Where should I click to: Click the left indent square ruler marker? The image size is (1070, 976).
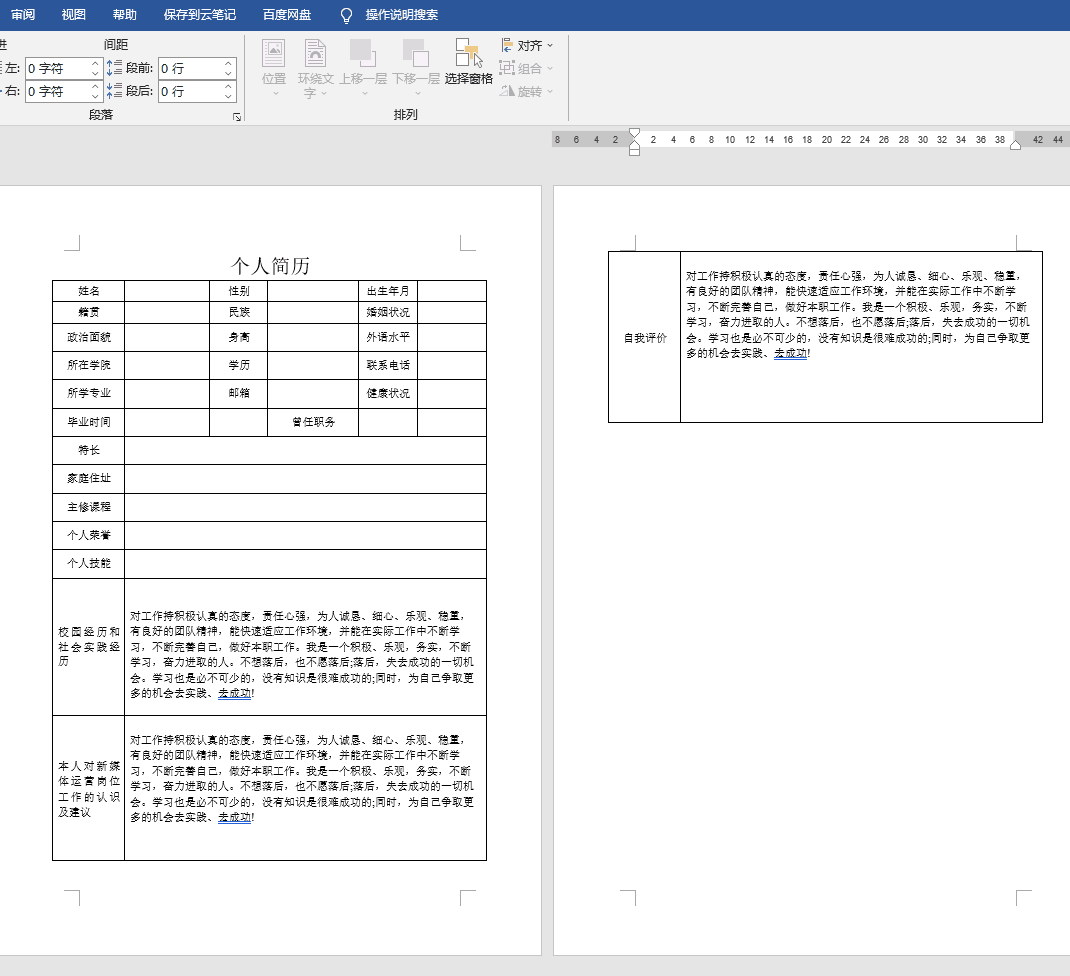tap(635, 152)
